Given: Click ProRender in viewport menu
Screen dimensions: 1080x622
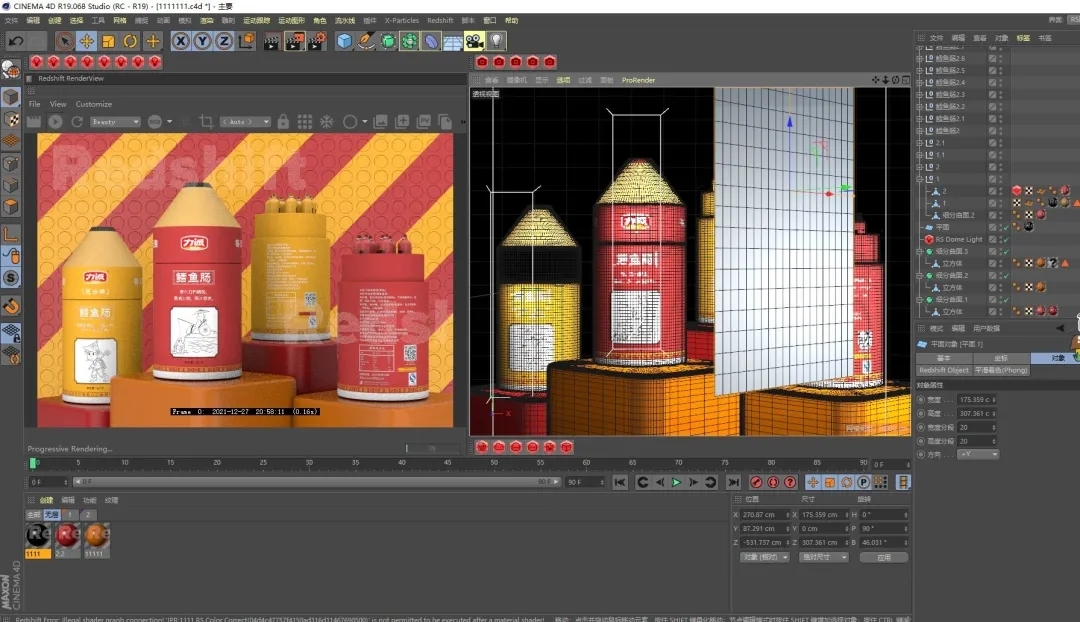Looking at the screenshot, I should [x=638, y=80].
